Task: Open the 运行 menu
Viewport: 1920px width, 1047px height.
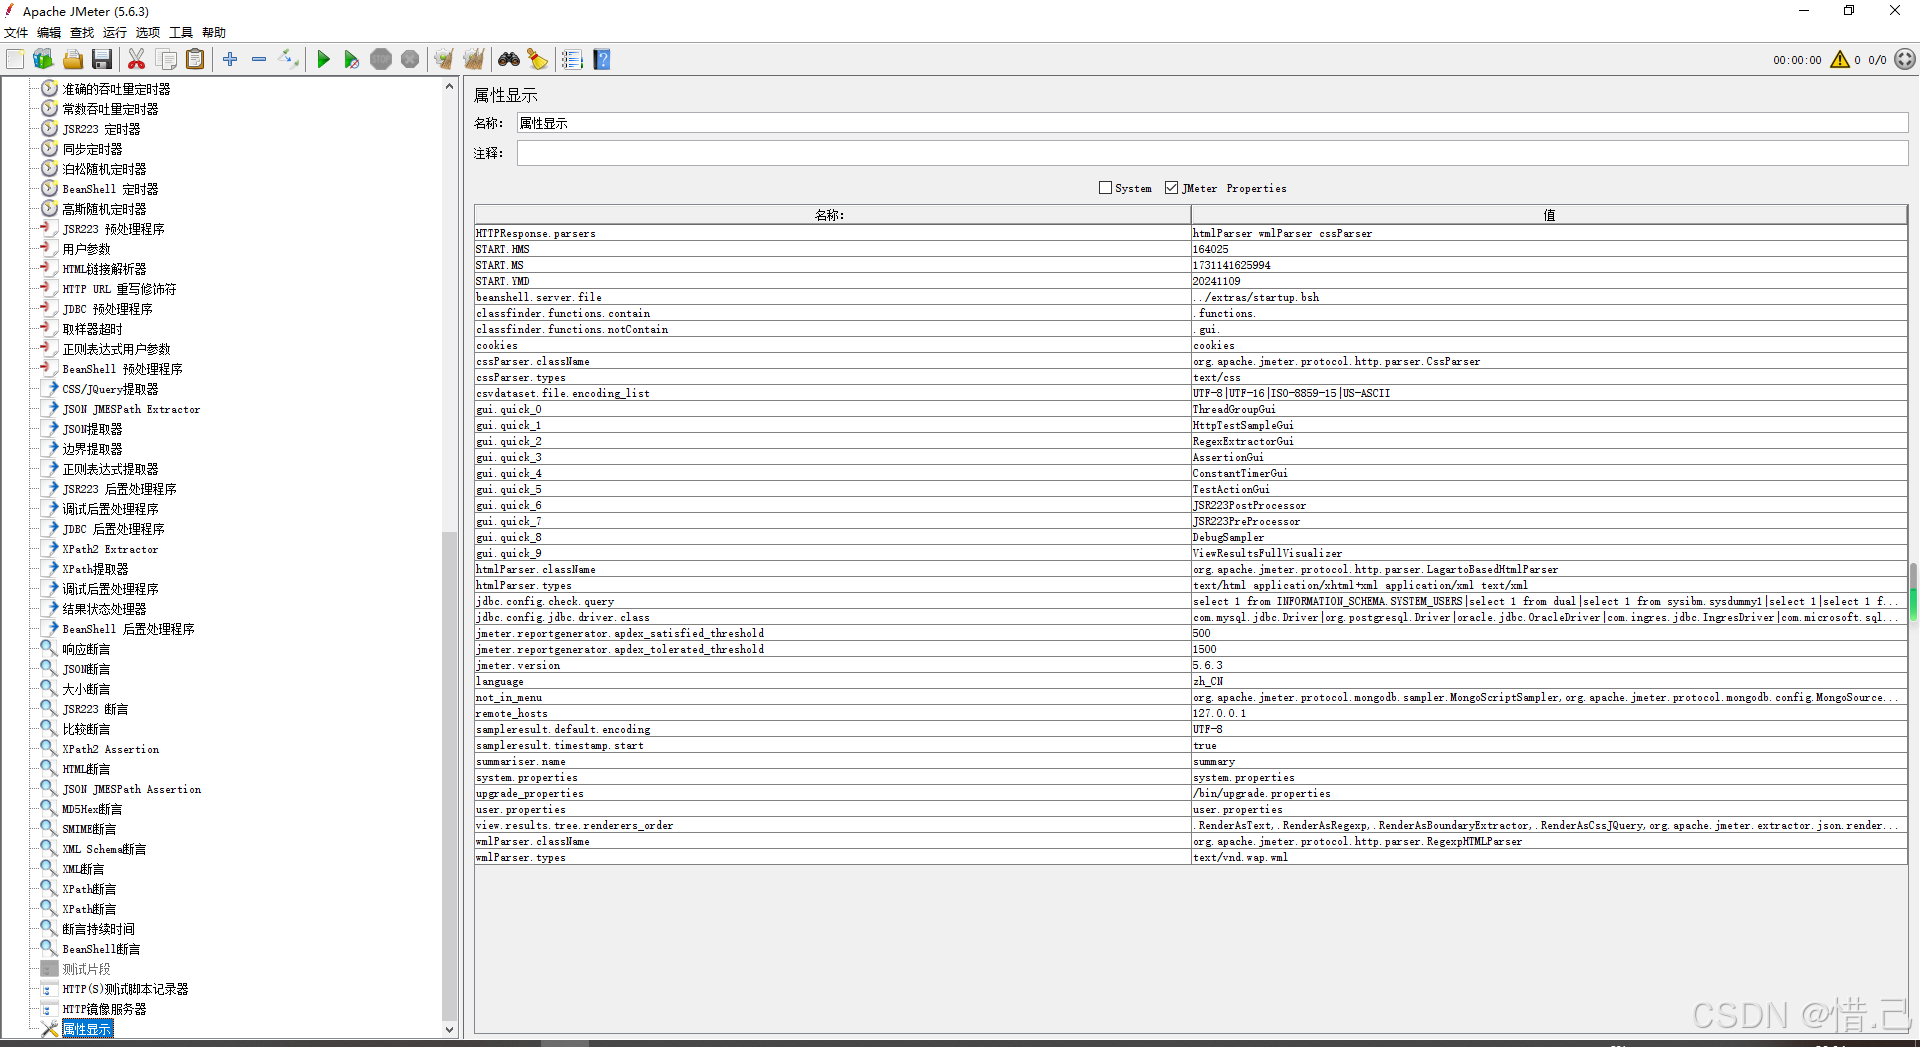Action: click(x=115, y=32)
